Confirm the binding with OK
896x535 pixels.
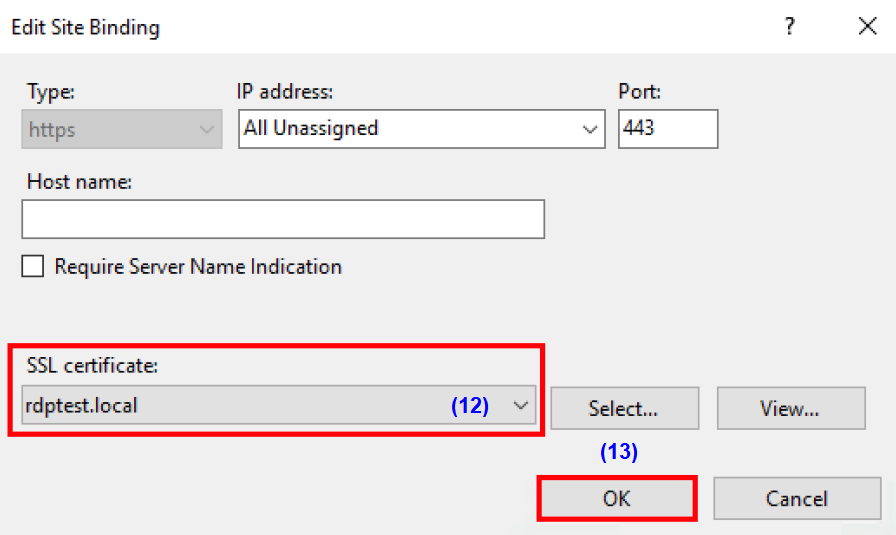617,498
